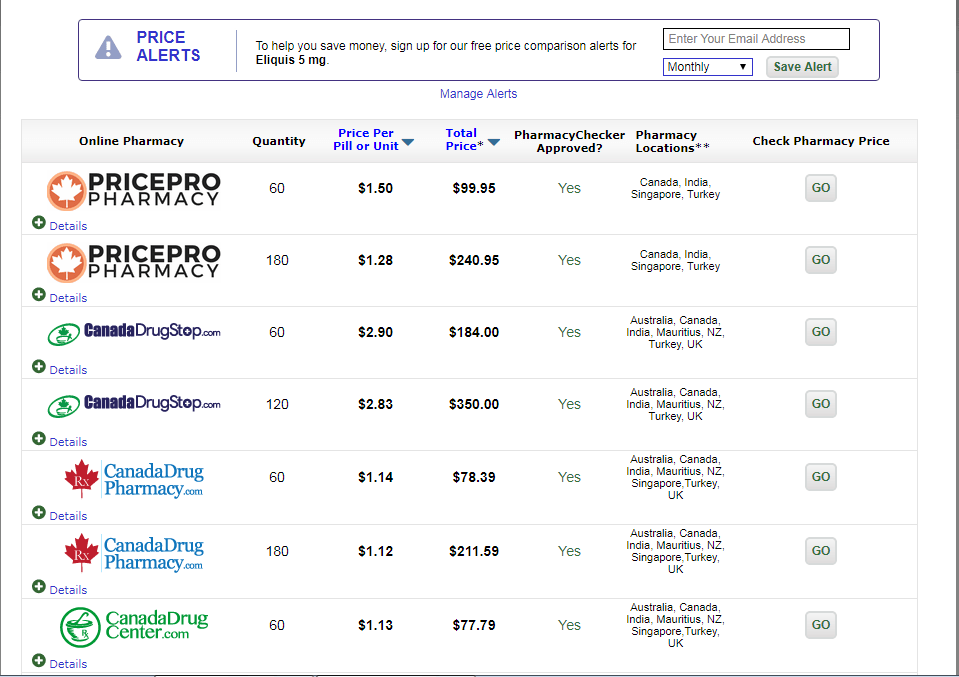Click the Check Pharmacy Price column header
The height and width of the screenshot is (677, 959).
[x=821, y=141]
